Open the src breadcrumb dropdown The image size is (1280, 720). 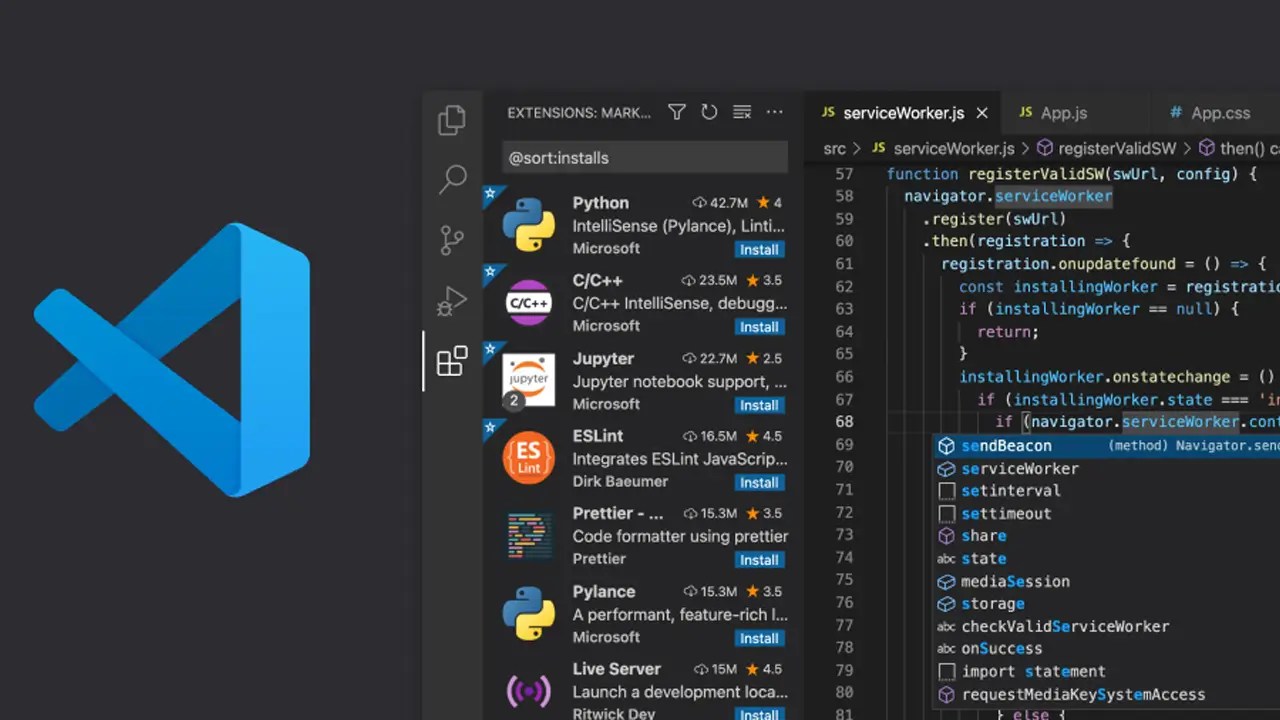pos(834,148)
